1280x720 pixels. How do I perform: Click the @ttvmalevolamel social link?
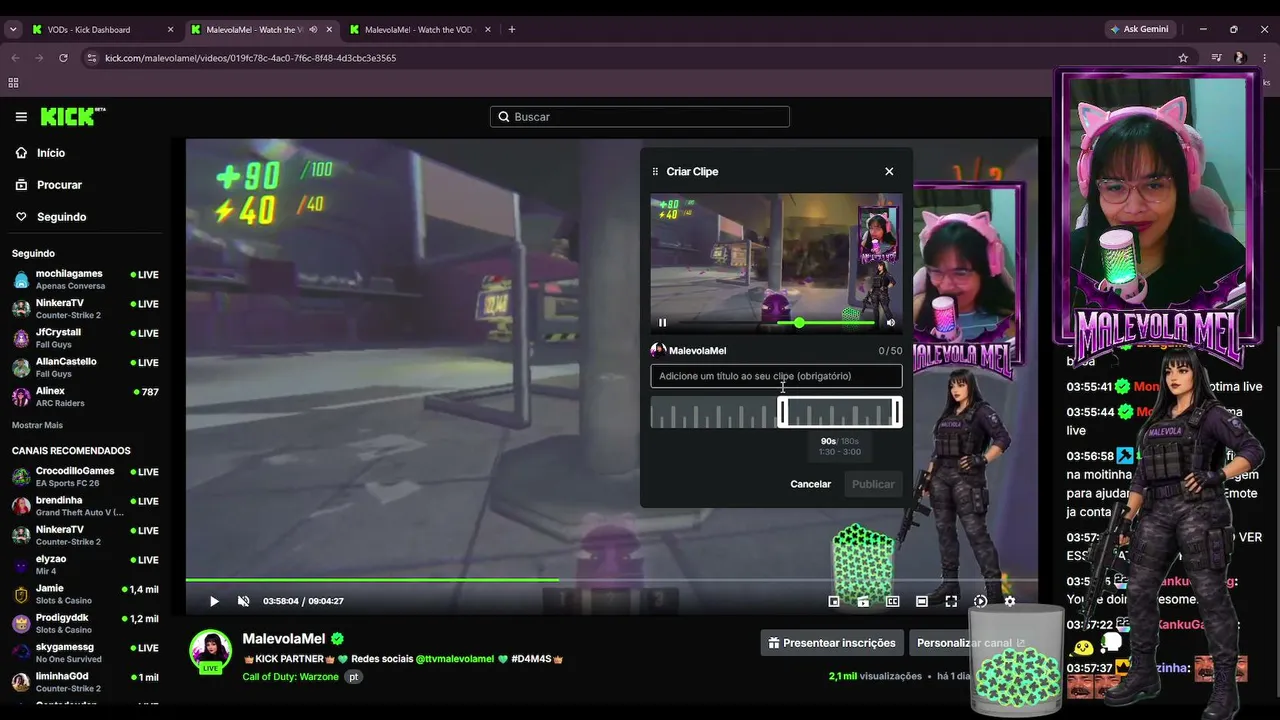[455, 659]
